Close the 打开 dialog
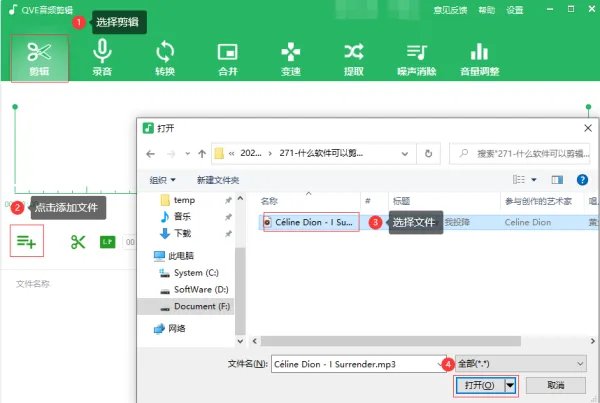600x403 pixels. tap(588, 128)
